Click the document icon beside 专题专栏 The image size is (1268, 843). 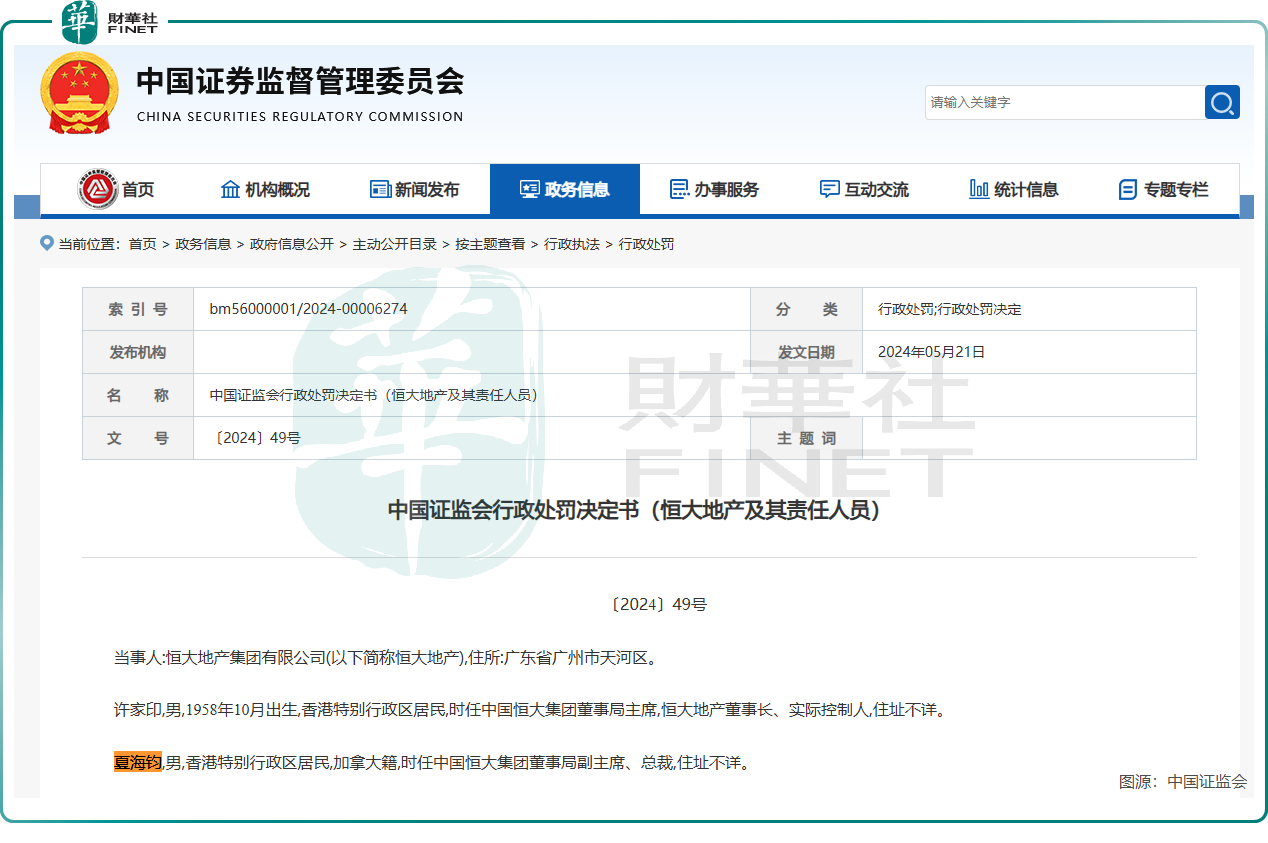tap(1128, 189)
